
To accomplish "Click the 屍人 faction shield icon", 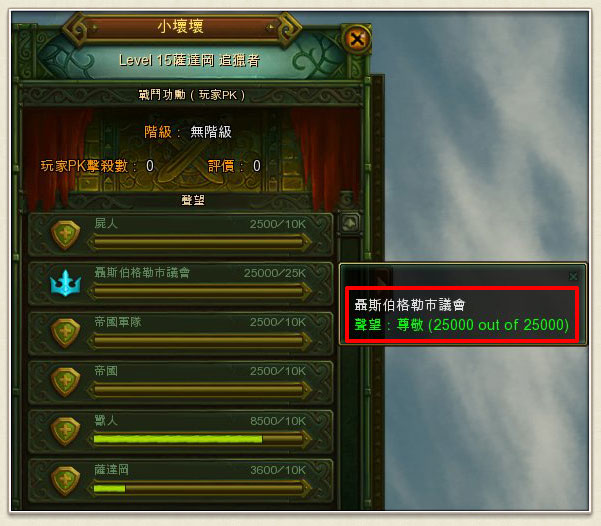I will [x=66, y=235].
